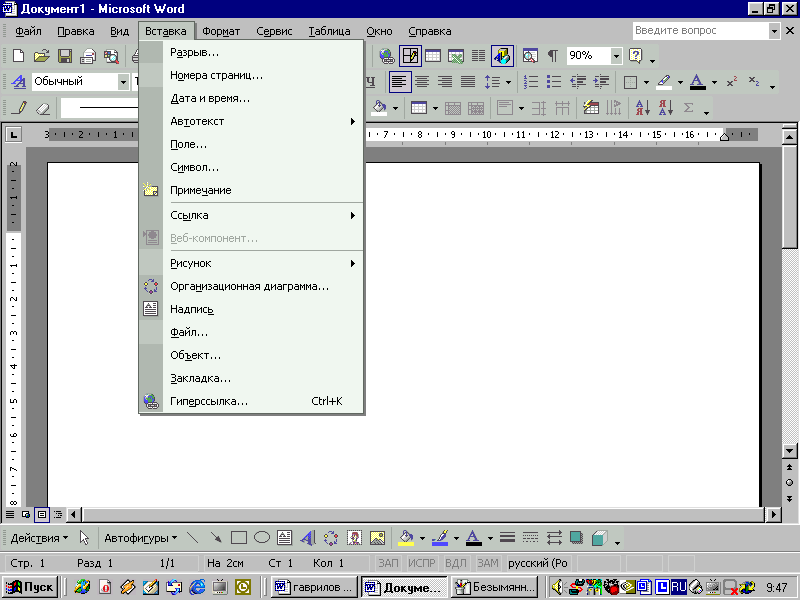Open shading color bucket in tables toolbar
This screenshot has width=800, height=600.
pyautogui.click(x=379, y=108)
